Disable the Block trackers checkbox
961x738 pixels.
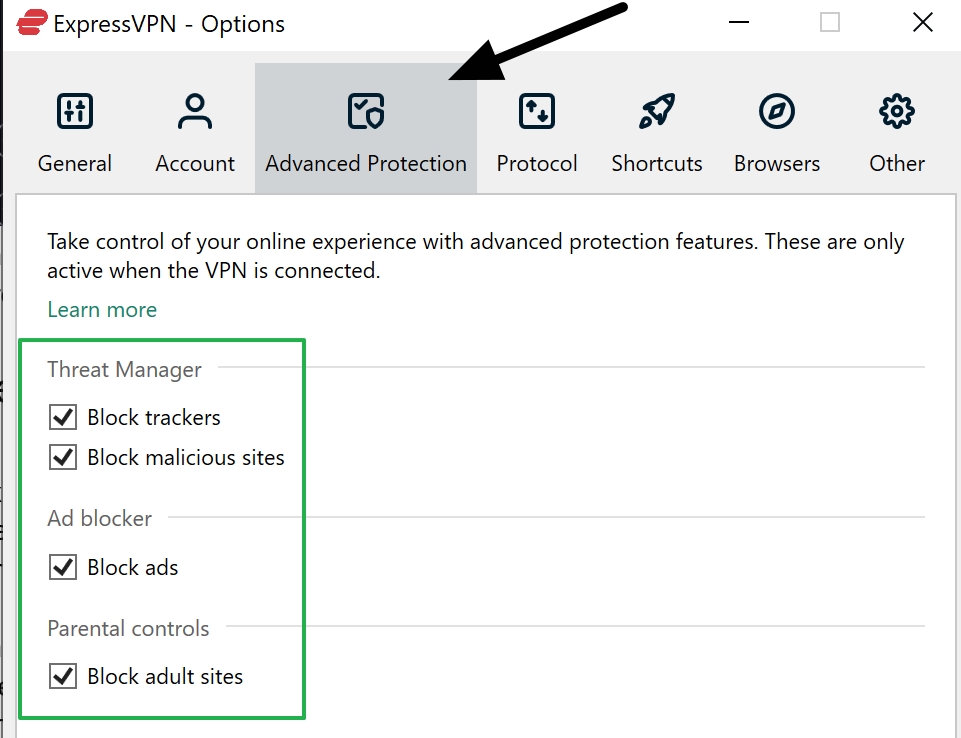pyautogui.click(x=62, y=417)
